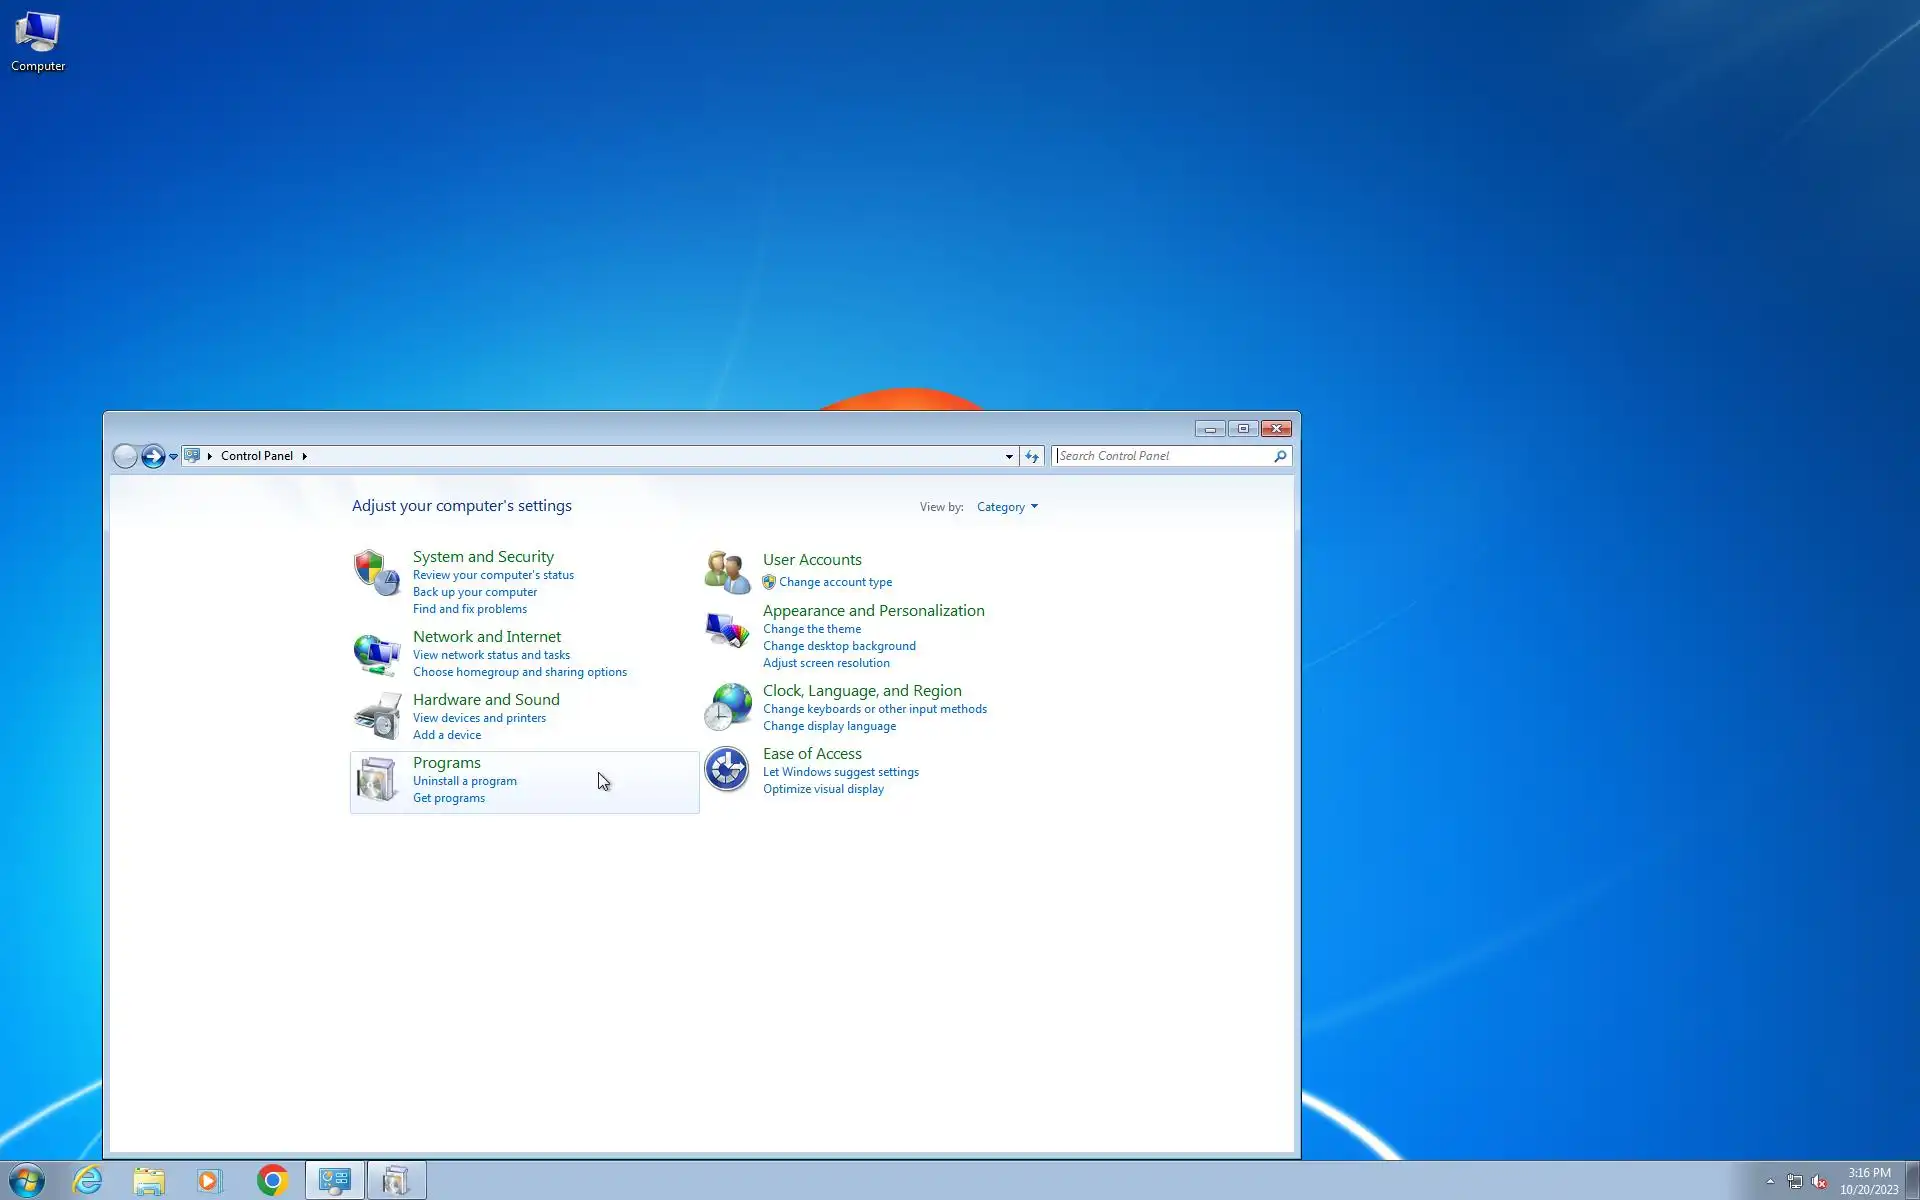Screen dimensions: 1920x1200
Task: Expand the address bar history dropdown
Action: click(1009, 456)
